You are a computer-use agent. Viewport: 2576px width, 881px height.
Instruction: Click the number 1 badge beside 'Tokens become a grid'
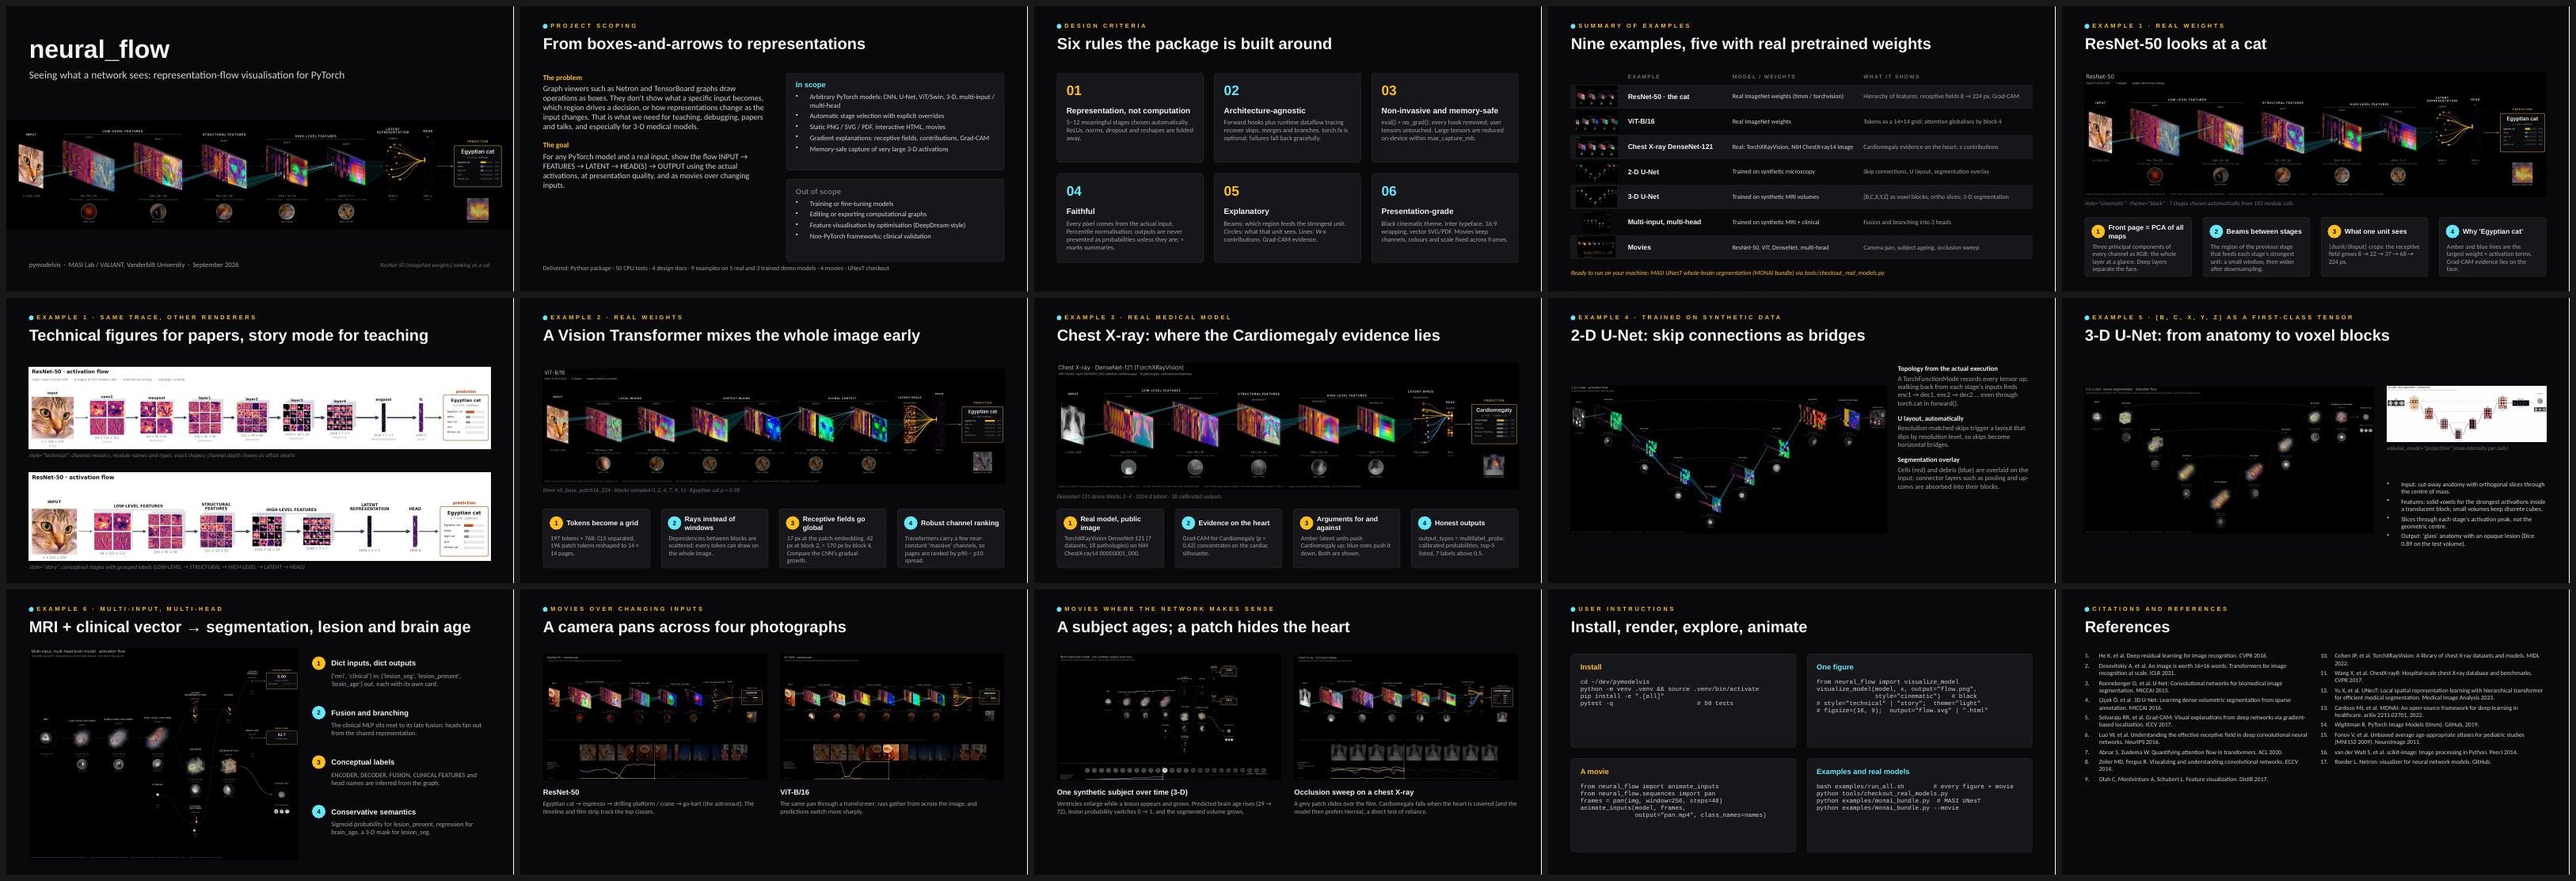click(556, 523)
